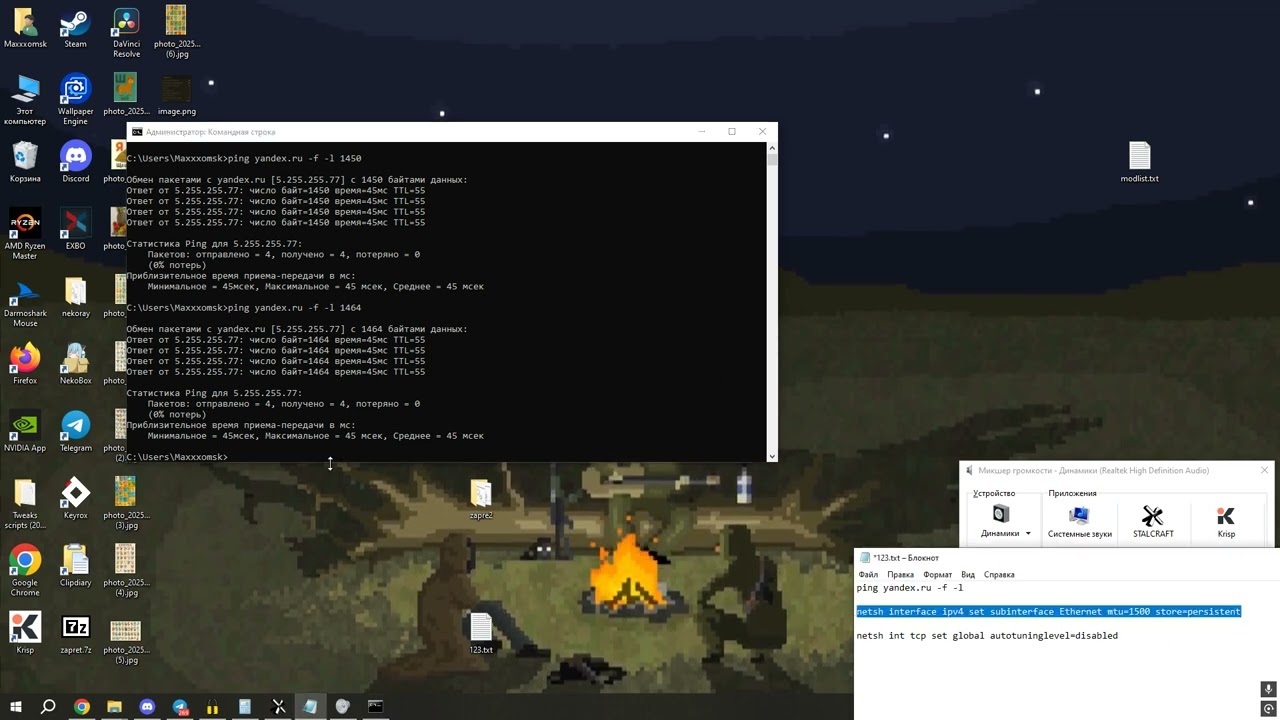The width and height of the screenshot is (1280, 720).
Task: Select the Wallpaper Engine desktop icon
Action: tap(75, 100)
